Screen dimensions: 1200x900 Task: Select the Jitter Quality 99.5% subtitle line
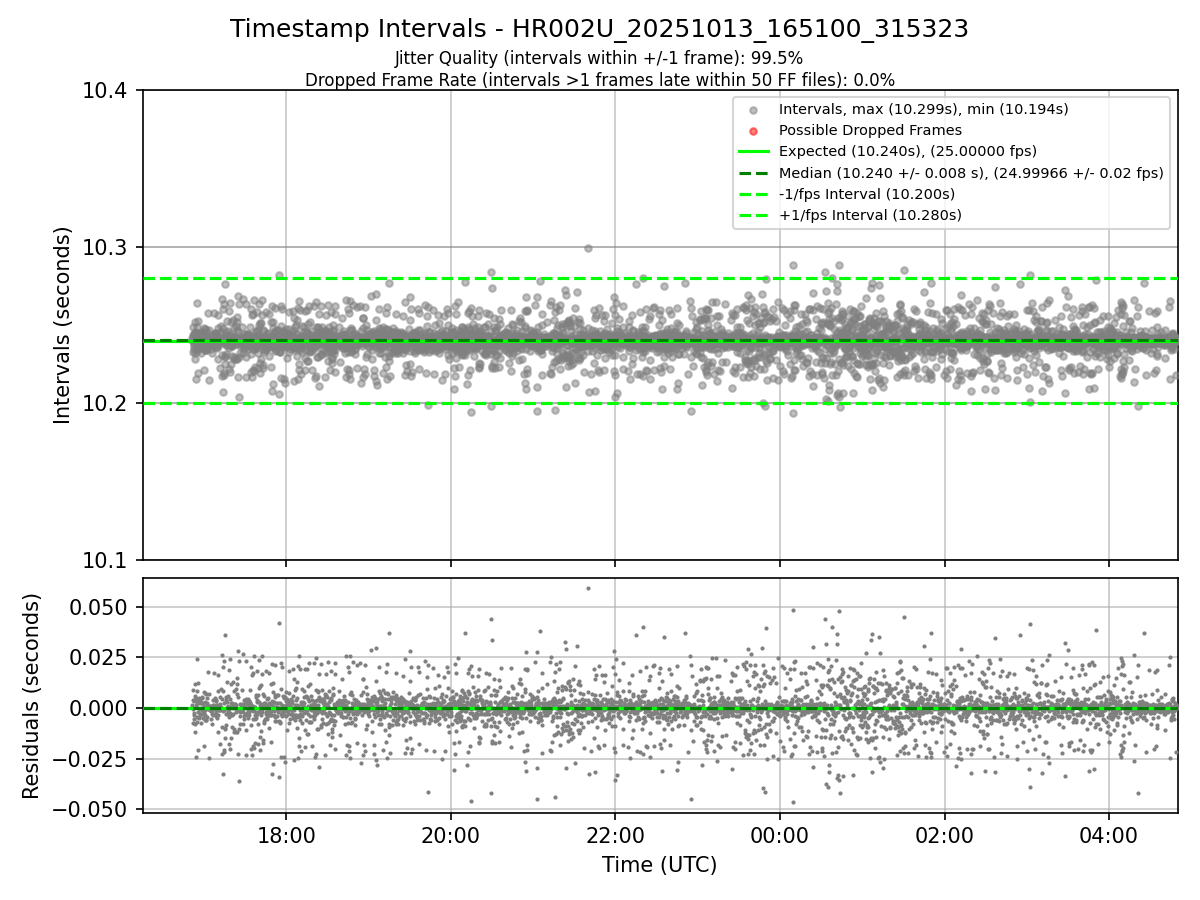click(x=599, y=58)
